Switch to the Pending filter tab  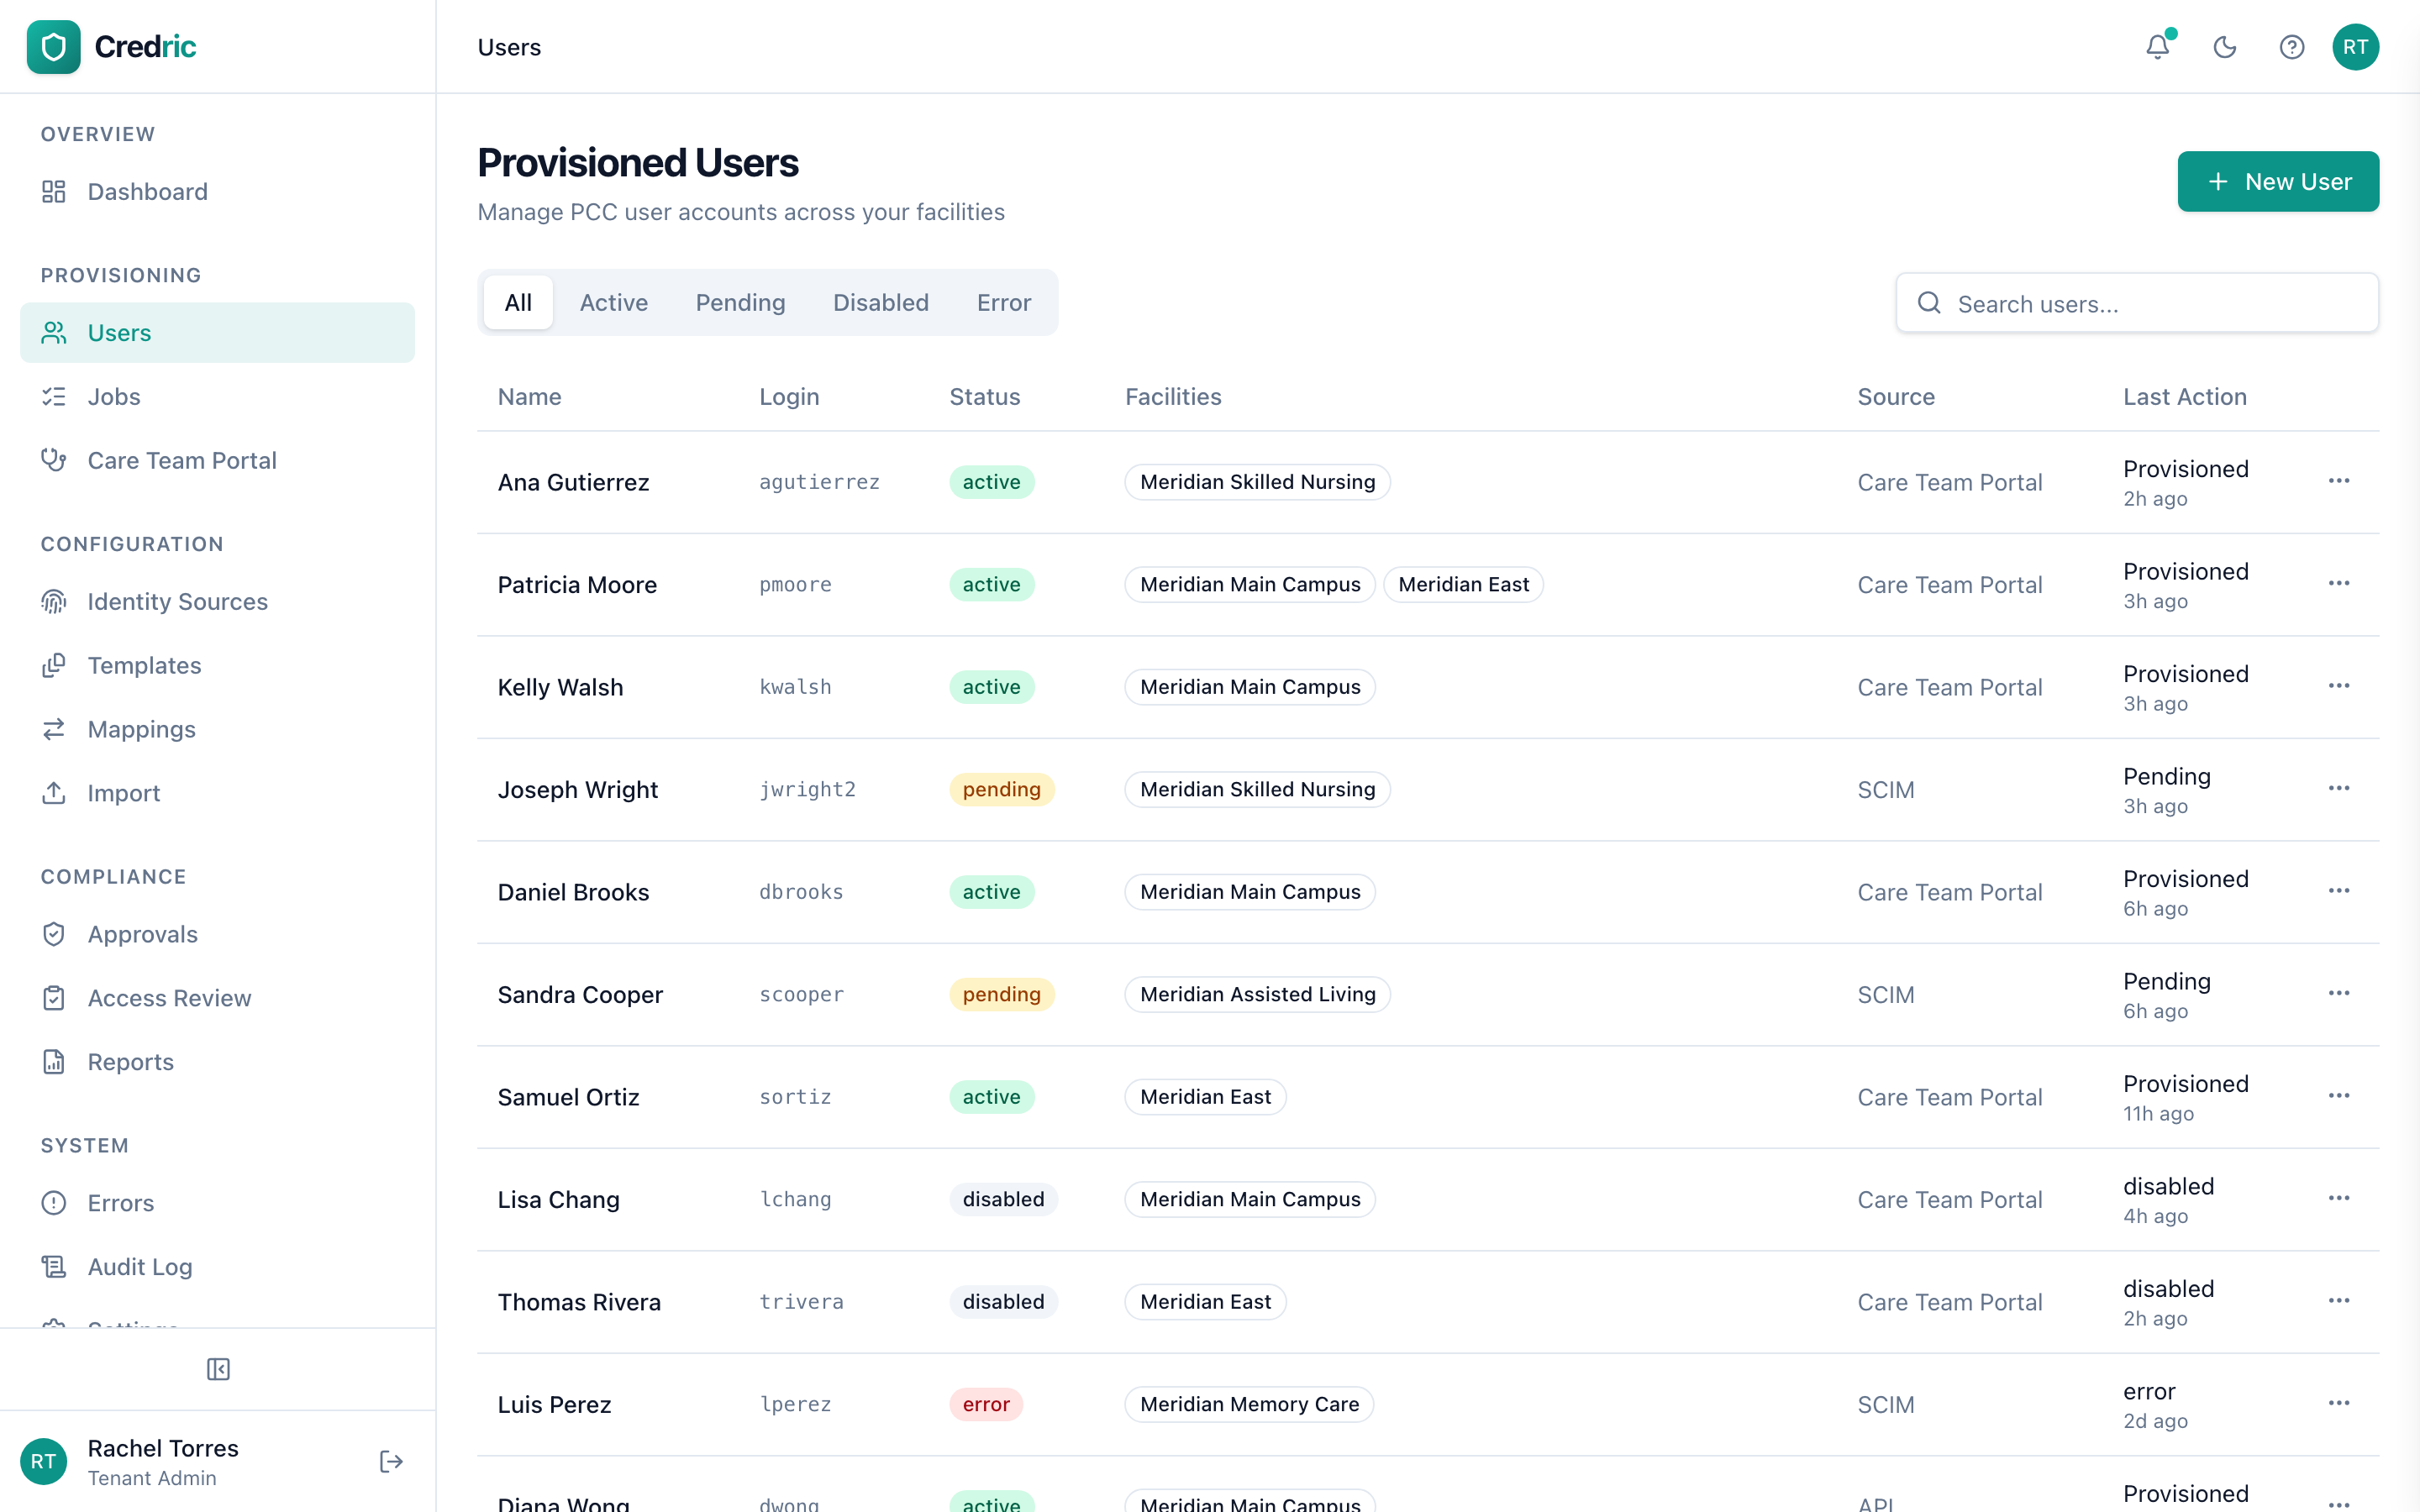coord(740,302)
